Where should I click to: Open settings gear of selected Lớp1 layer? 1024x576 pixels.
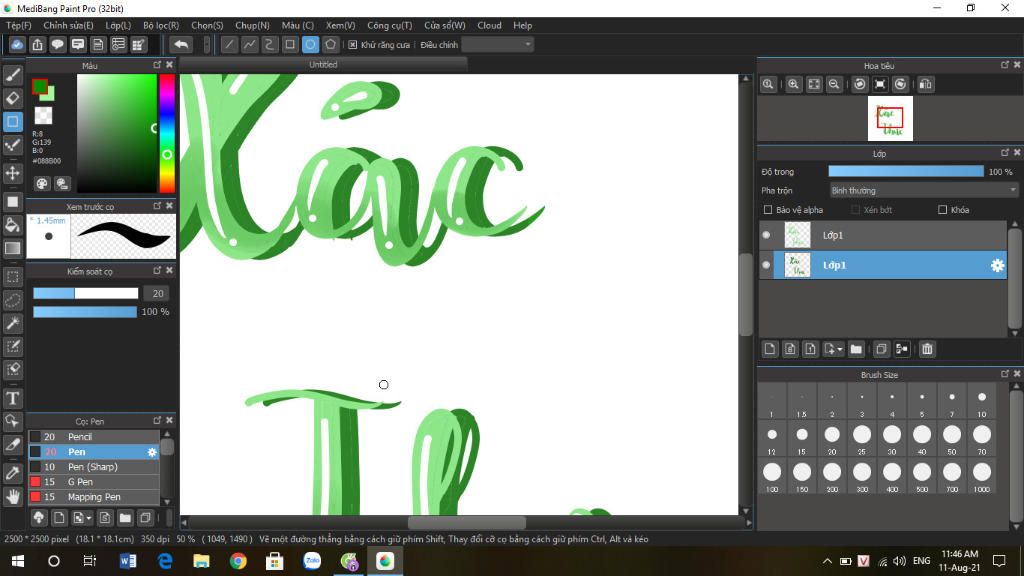click(997, 265)
